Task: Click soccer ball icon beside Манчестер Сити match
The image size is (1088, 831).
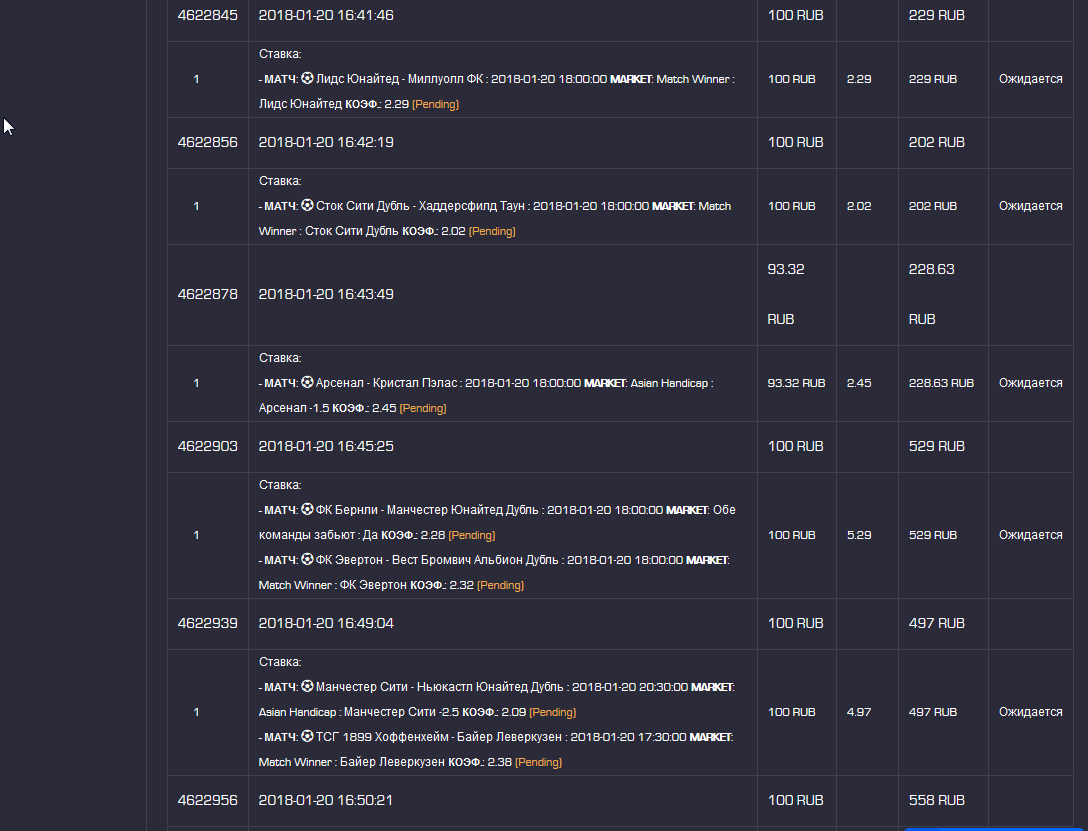Action: click(x=307, y=687)
